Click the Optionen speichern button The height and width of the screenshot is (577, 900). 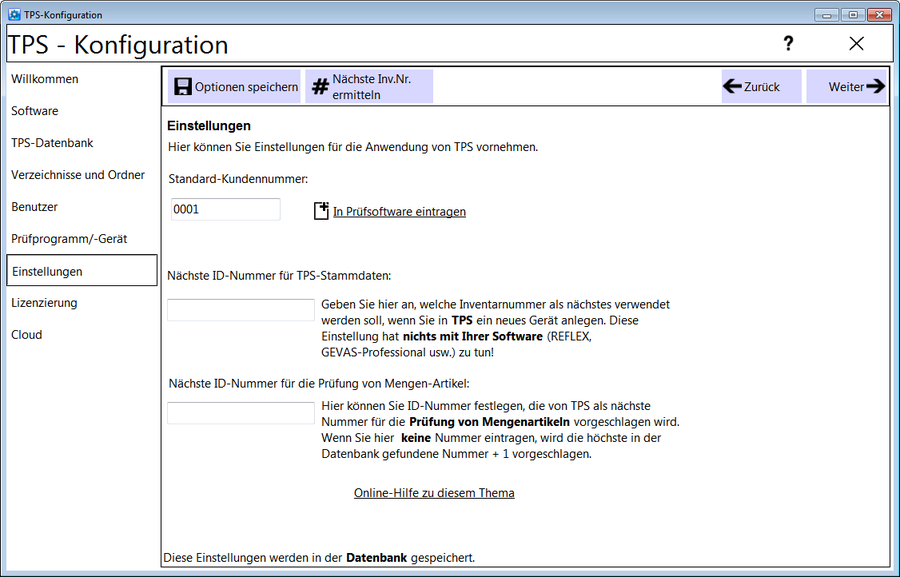(x=234, y=87)
